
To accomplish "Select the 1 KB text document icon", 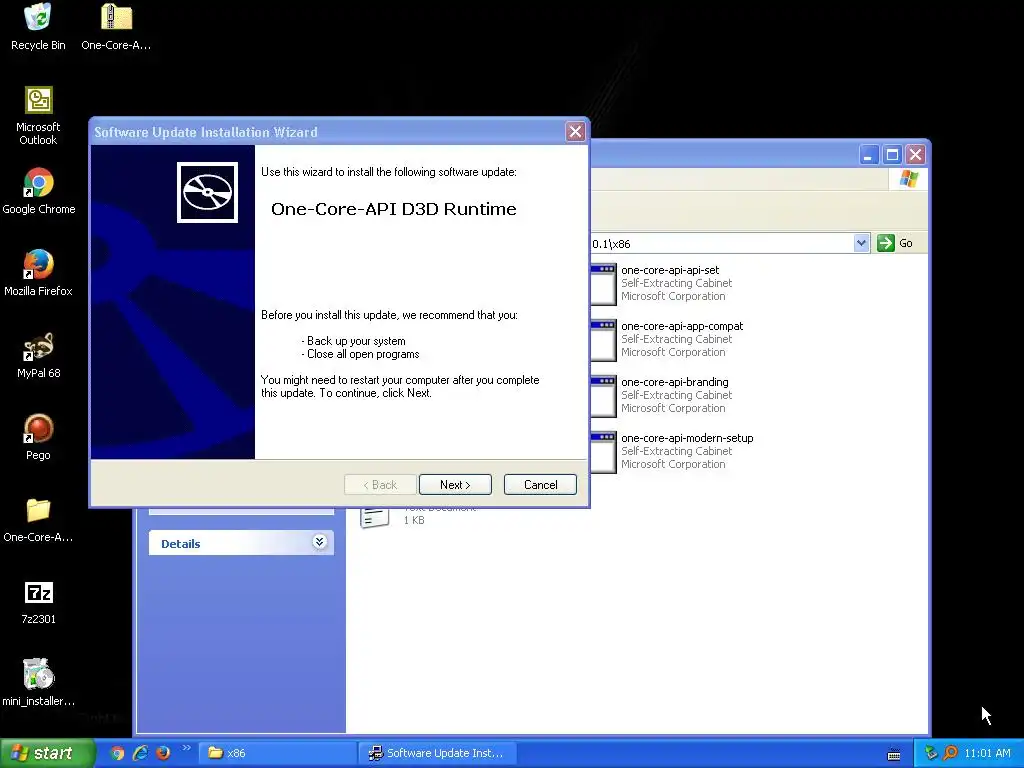I will [375, 518].
